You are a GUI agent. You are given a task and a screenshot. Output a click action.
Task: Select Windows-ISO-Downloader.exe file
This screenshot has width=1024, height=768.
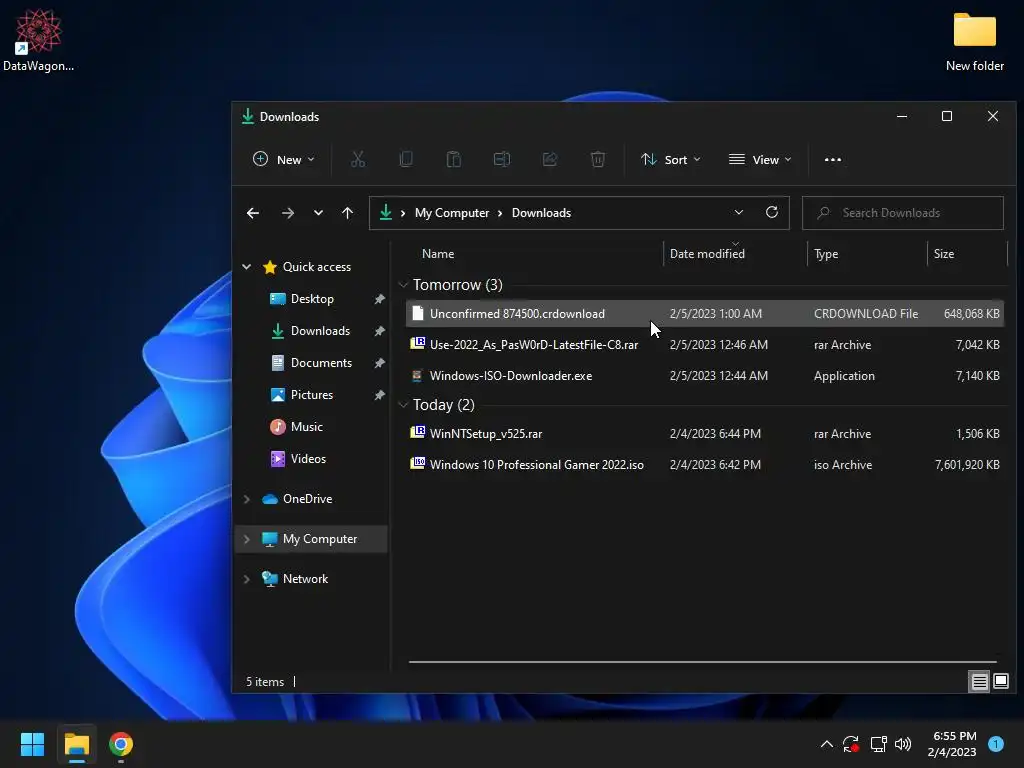coord(704,376)
